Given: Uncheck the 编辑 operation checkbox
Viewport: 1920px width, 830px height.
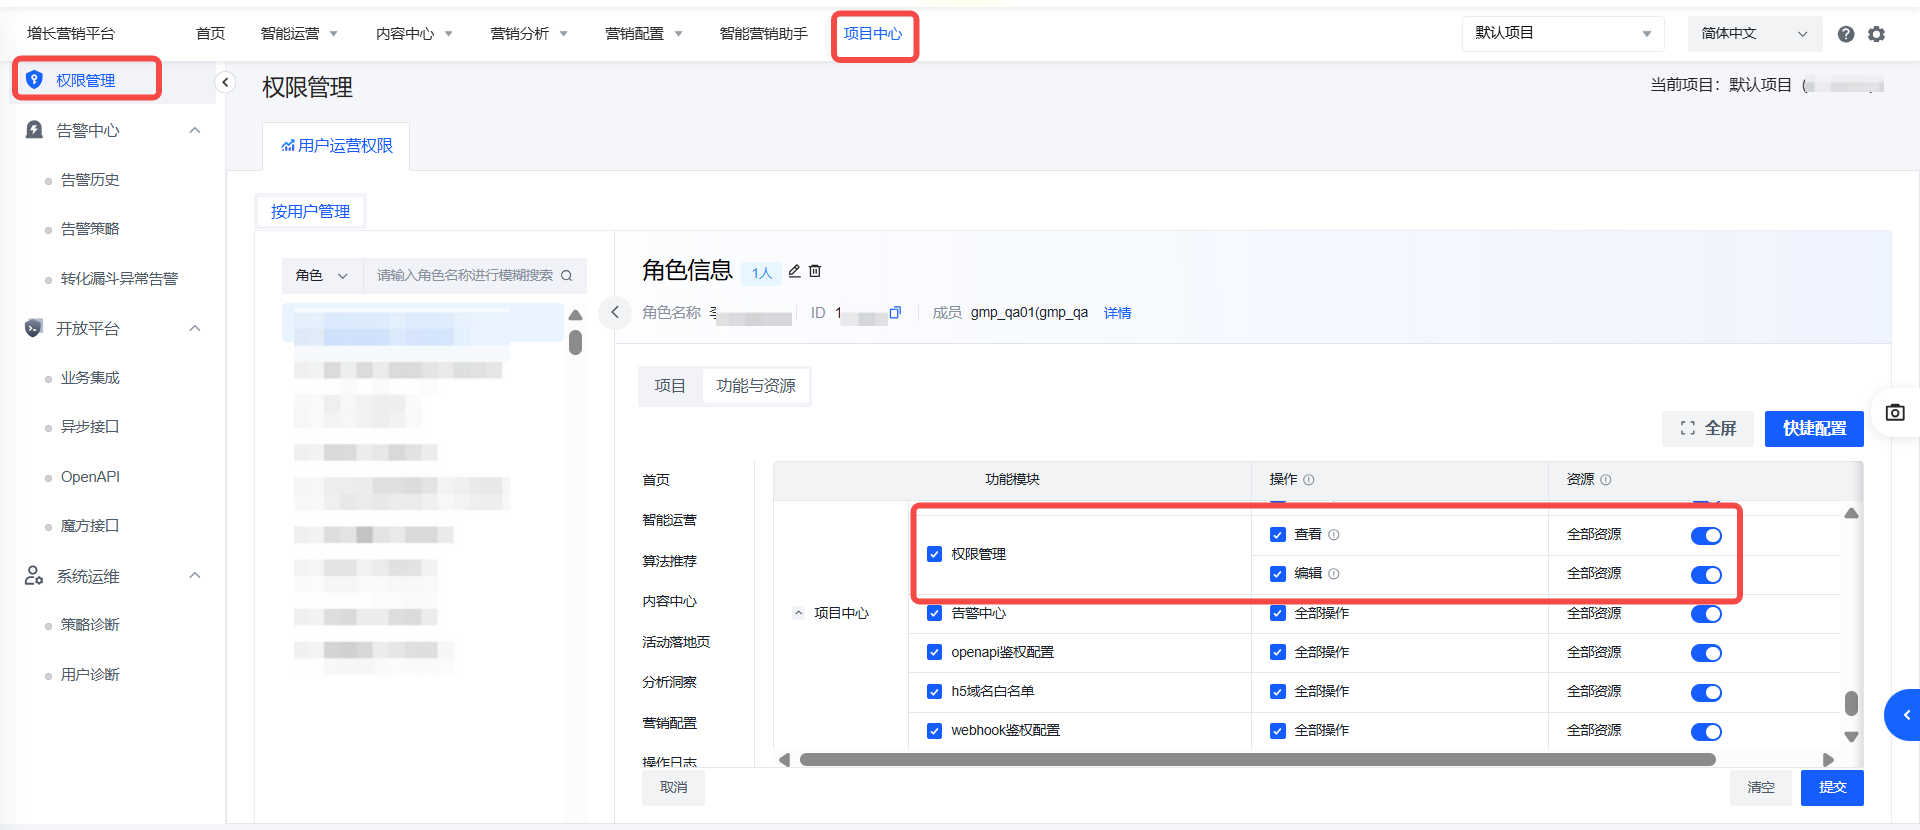Looking at the screenshot, I should [x=1277, y=574].
